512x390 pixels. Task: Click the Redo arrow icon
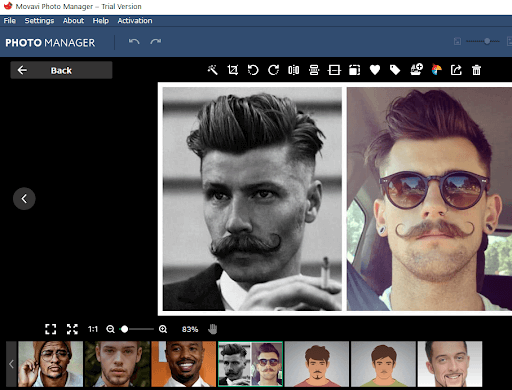[156, 42]
